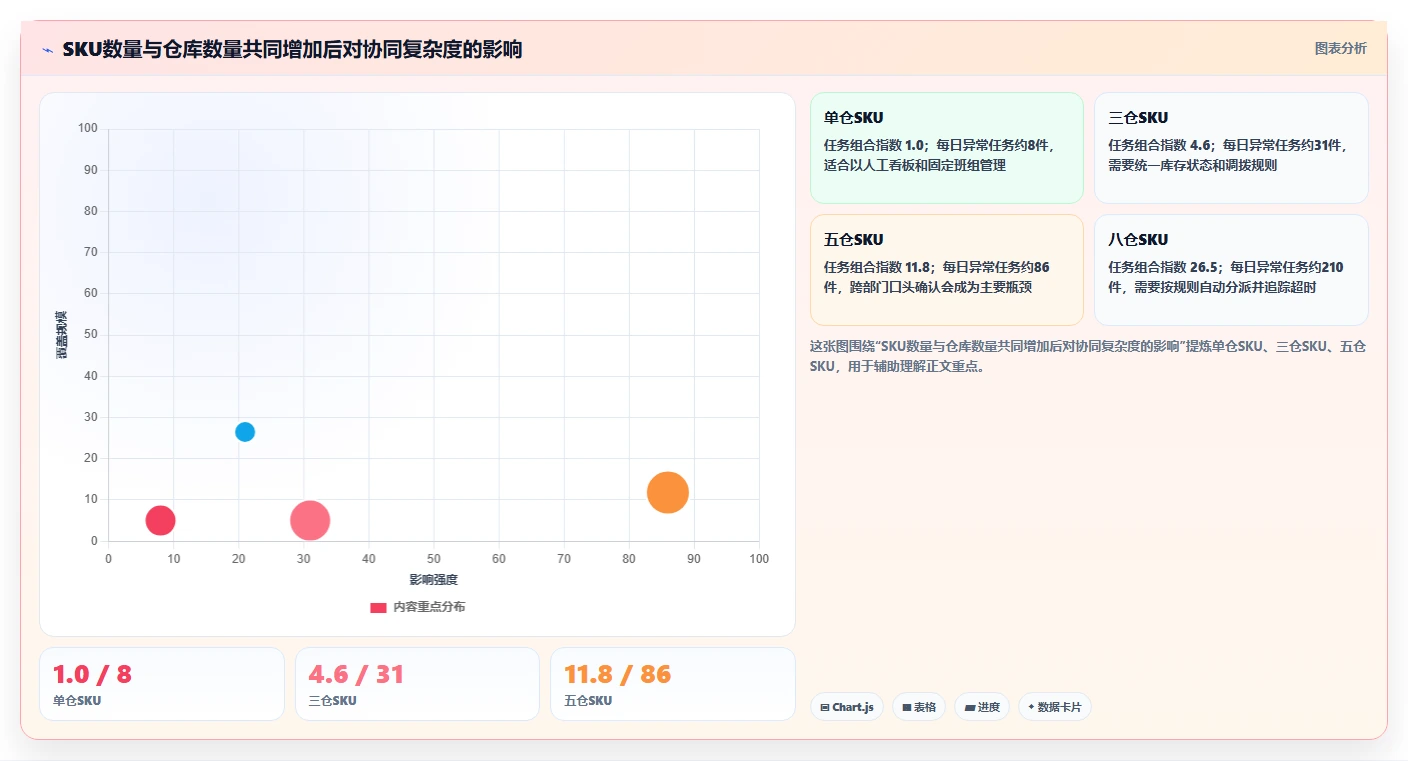This screenshot has height=761, width=1408.
Task: Click the 1.0 / 8 stat card
Action: pyautogui.click(x=162, y=684)
